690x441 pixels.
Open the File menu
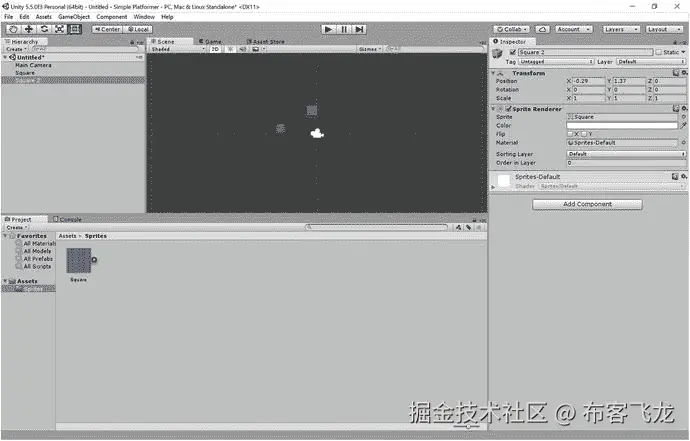tap(9, 17)
